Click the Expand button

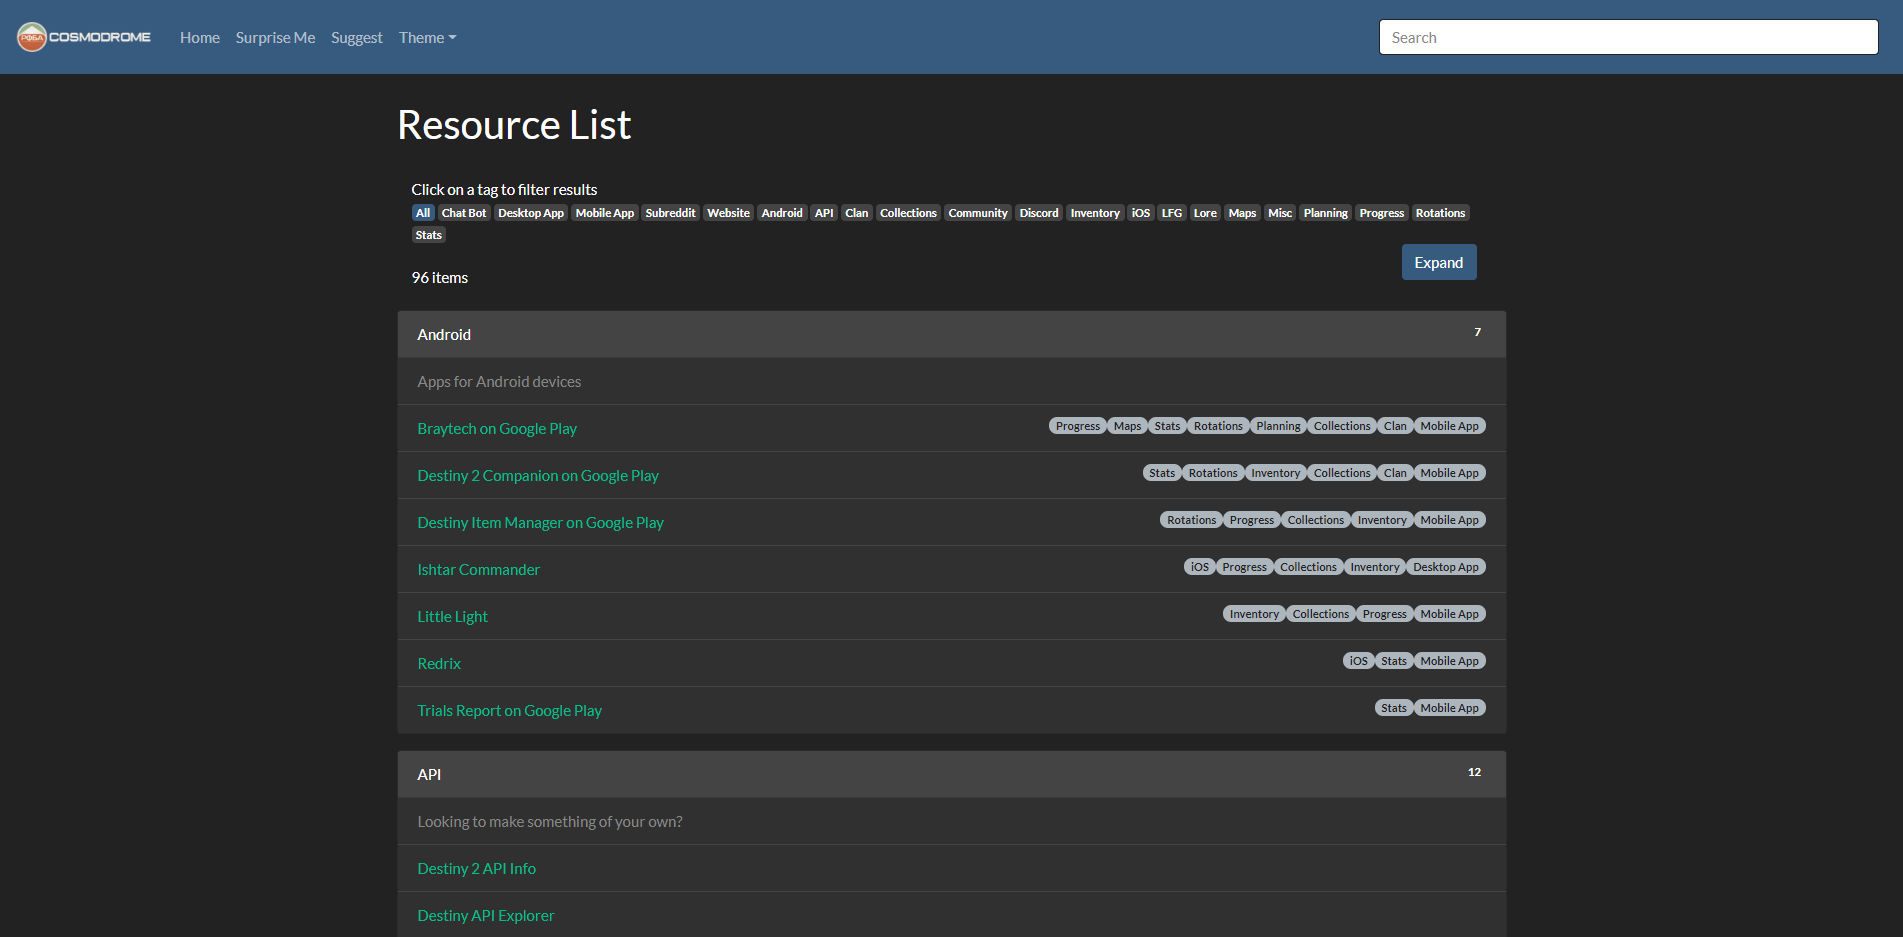click(1438, 263)
